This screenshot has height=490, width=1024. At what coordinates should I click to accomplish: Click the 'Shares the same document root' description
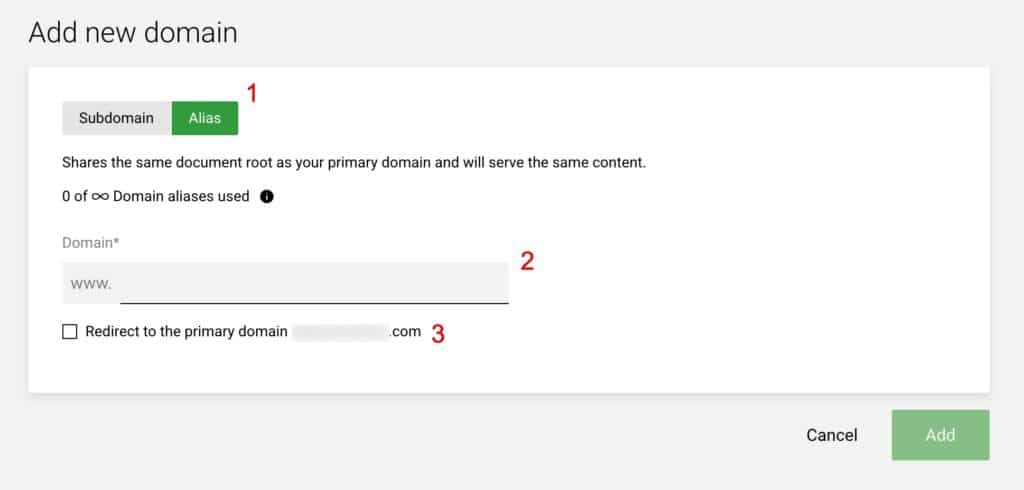pos(354,163)
